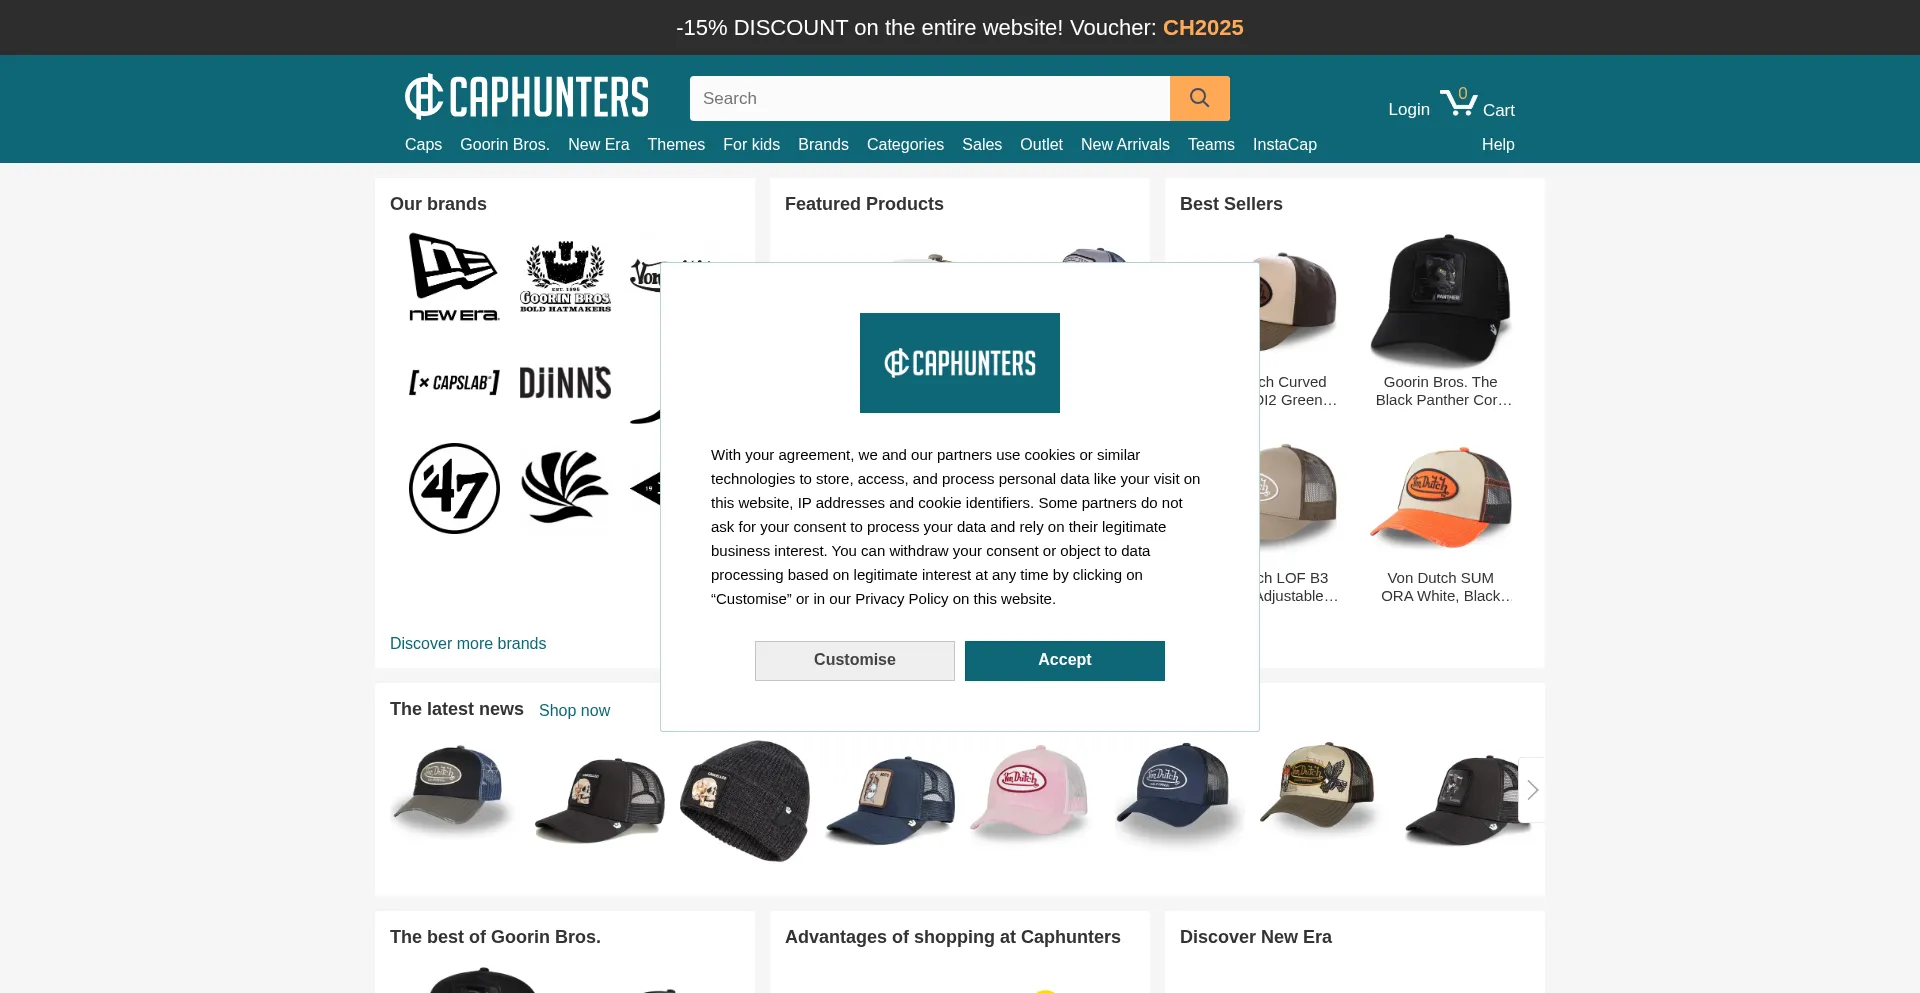Choose the Capslab brand logo
The width and height of the screenshot is (1920, 993).
click(454, 382)
